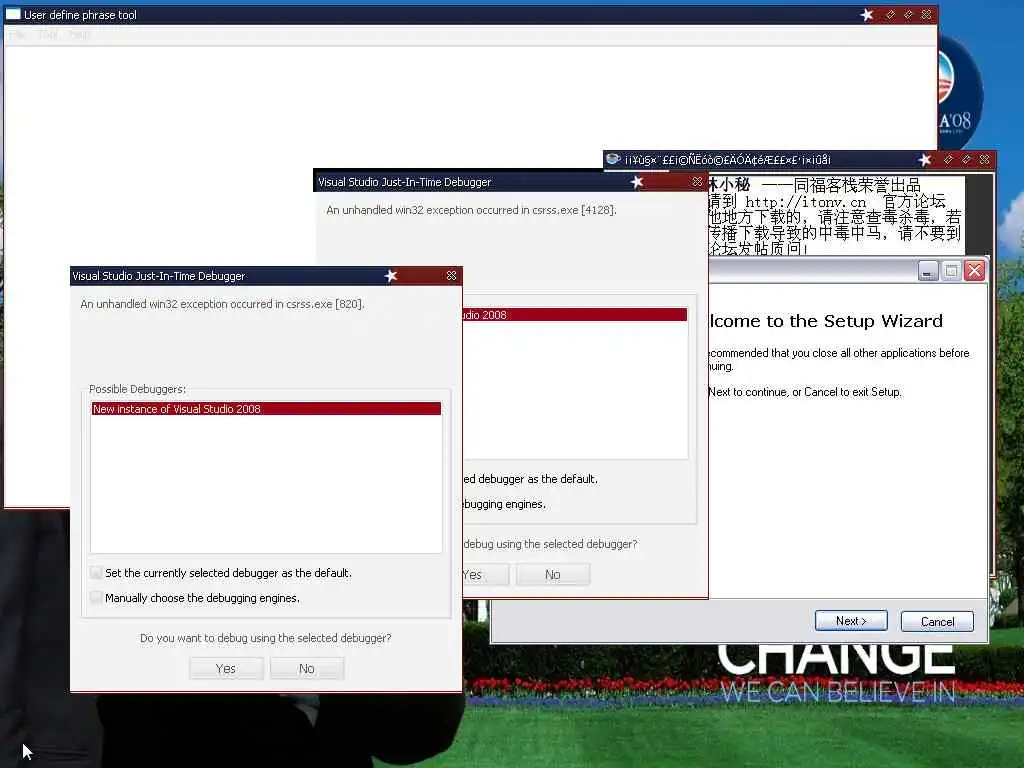Click Cancel in the Setup Wizard
The image size is (1024, 768).
[x=937, y=622]
